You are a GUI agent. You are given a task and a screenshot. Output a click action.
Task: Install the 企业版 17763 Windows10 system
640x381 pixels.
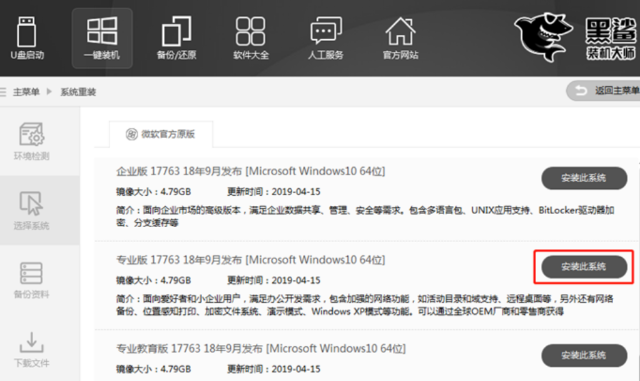coord(584,178)
